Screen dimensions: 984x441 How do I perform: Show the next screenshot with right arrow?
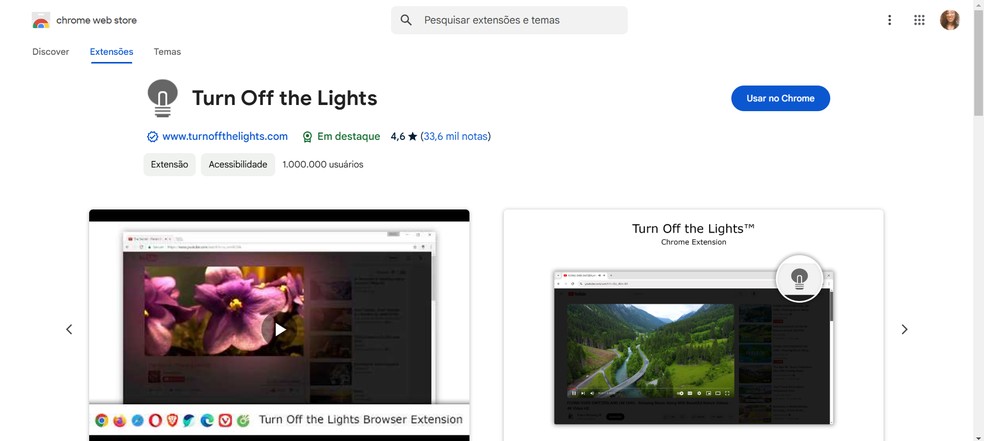904,329
